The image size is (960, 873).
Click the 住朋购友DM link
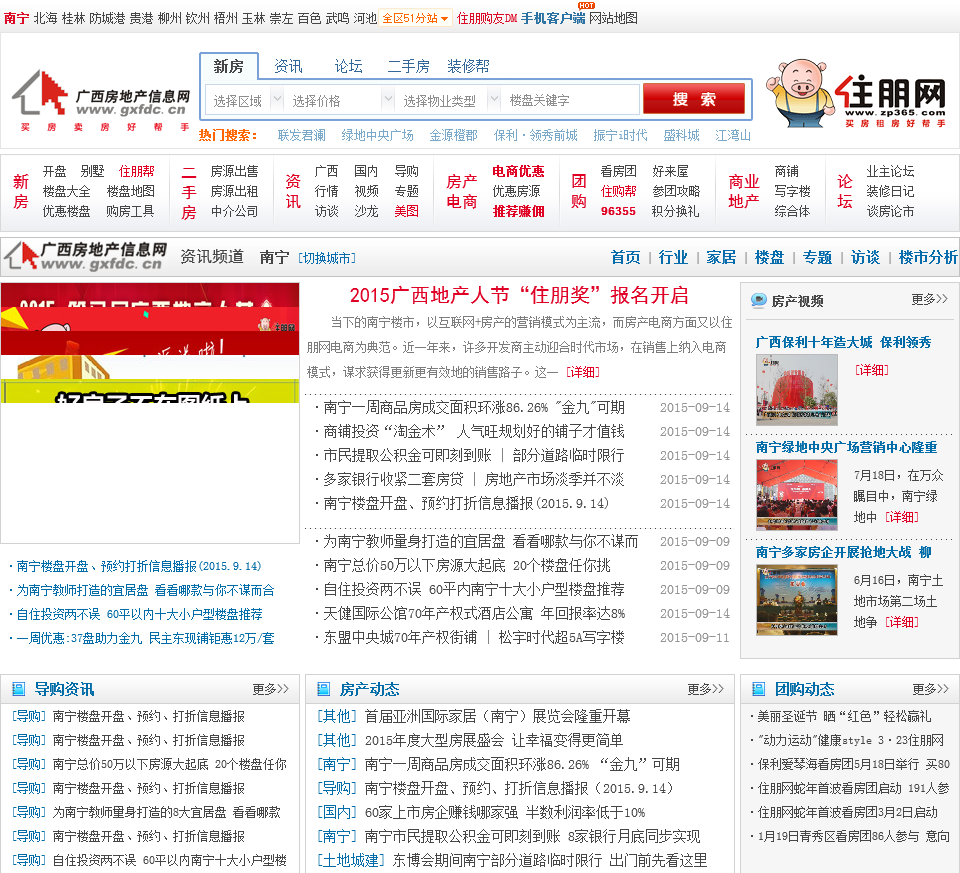[x=487, y=18]
